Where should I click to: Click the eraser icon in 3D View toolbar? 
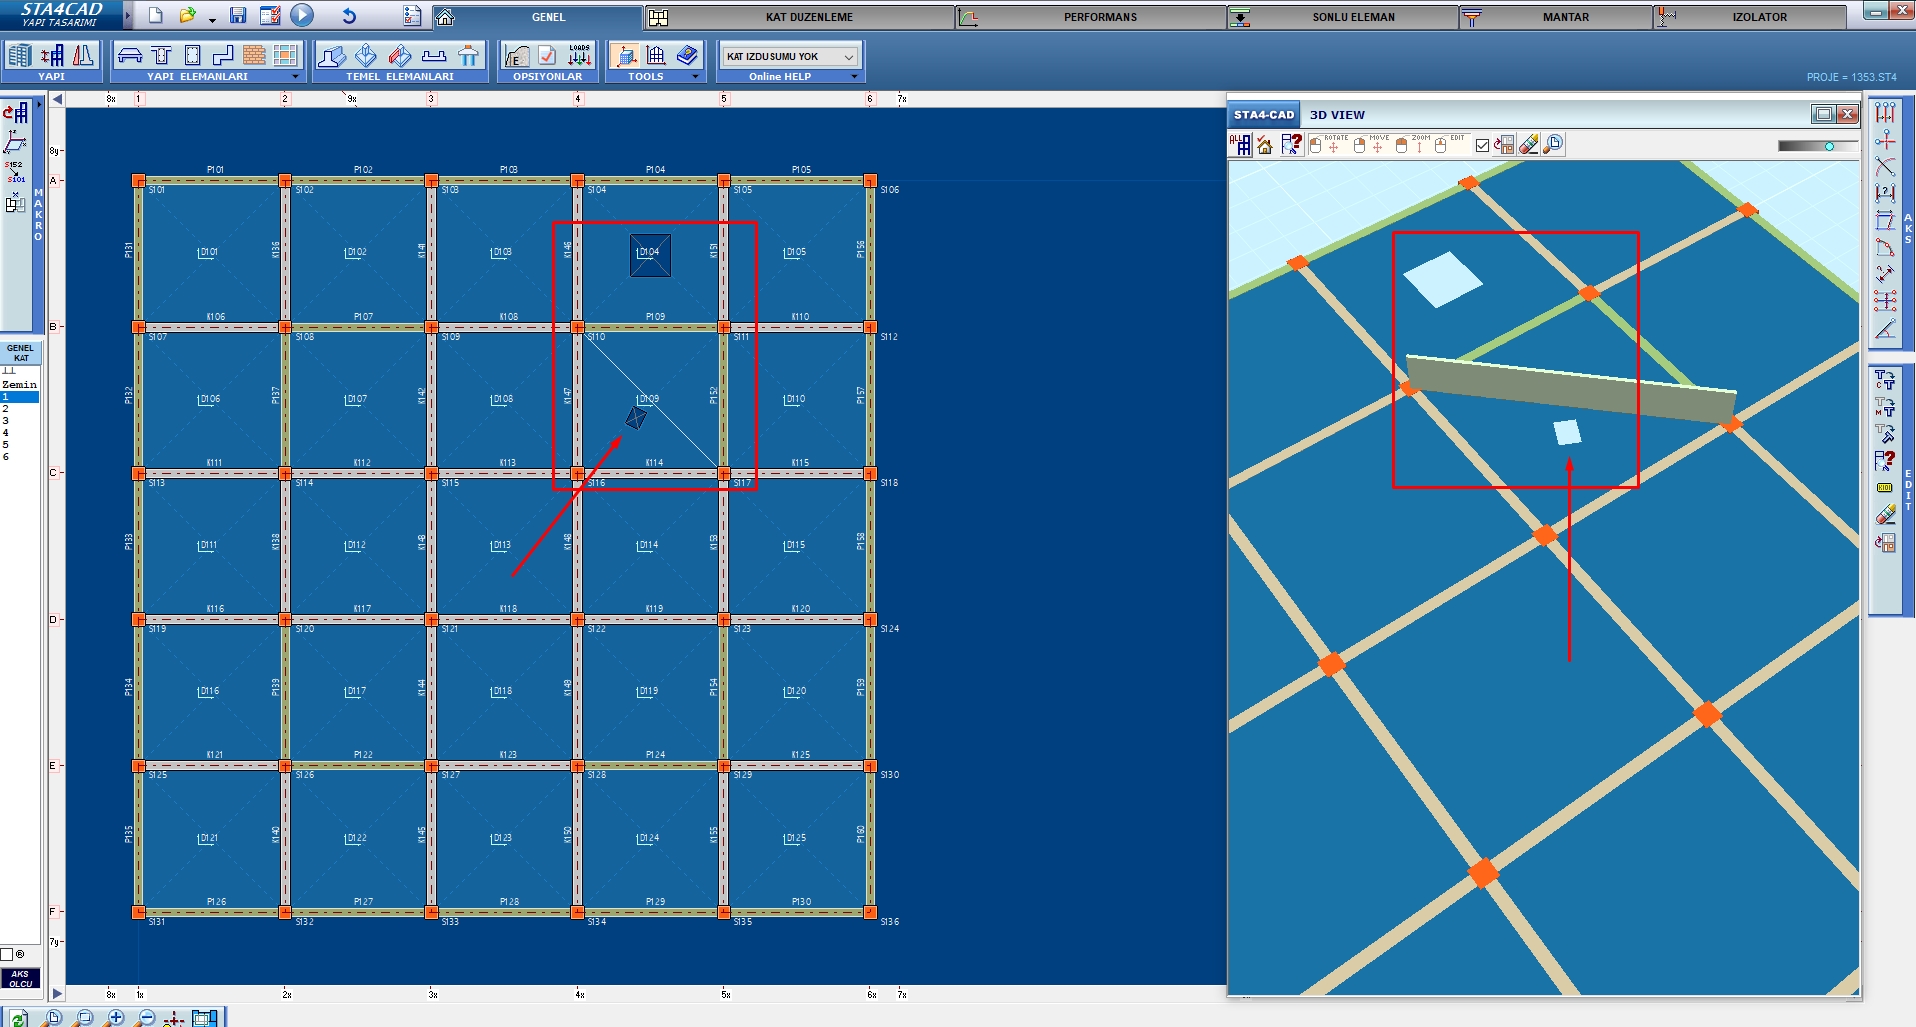click(1528, 145)
